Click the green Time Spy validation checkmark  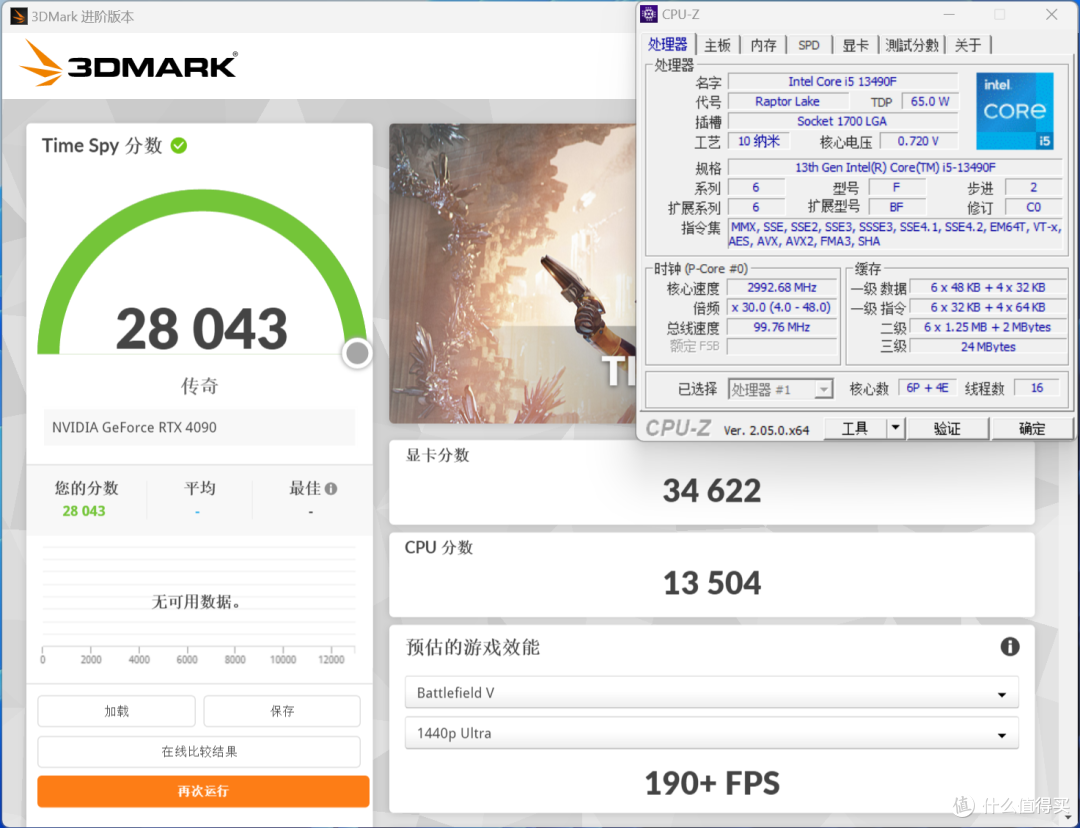click(179, 146)
